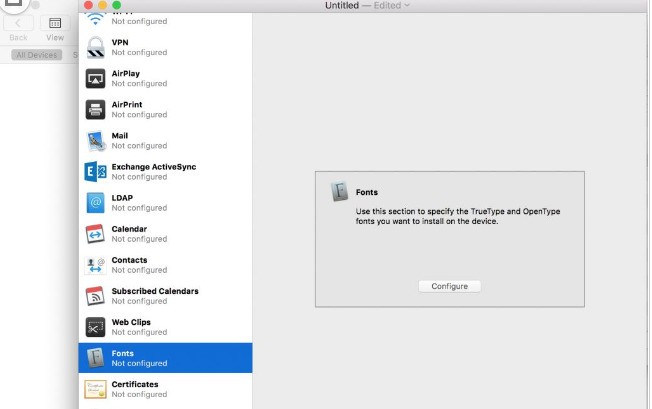652x409 pixels.
Task: Choose the Mail payload stamp icon
Action: 96,141
